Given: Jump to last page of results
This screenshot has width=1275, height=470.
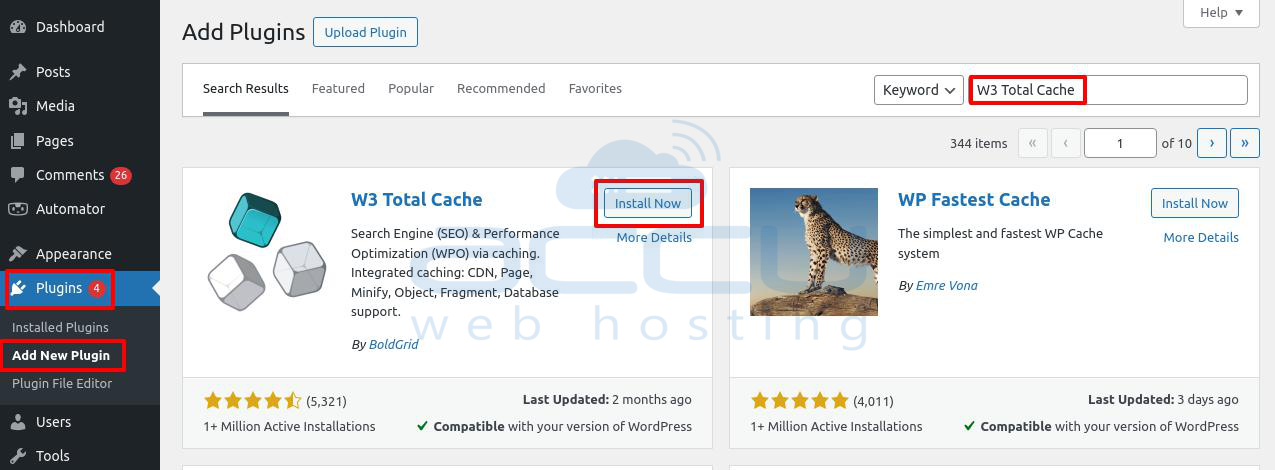Looking at the screenshot, I should (x=1245, y=143).
